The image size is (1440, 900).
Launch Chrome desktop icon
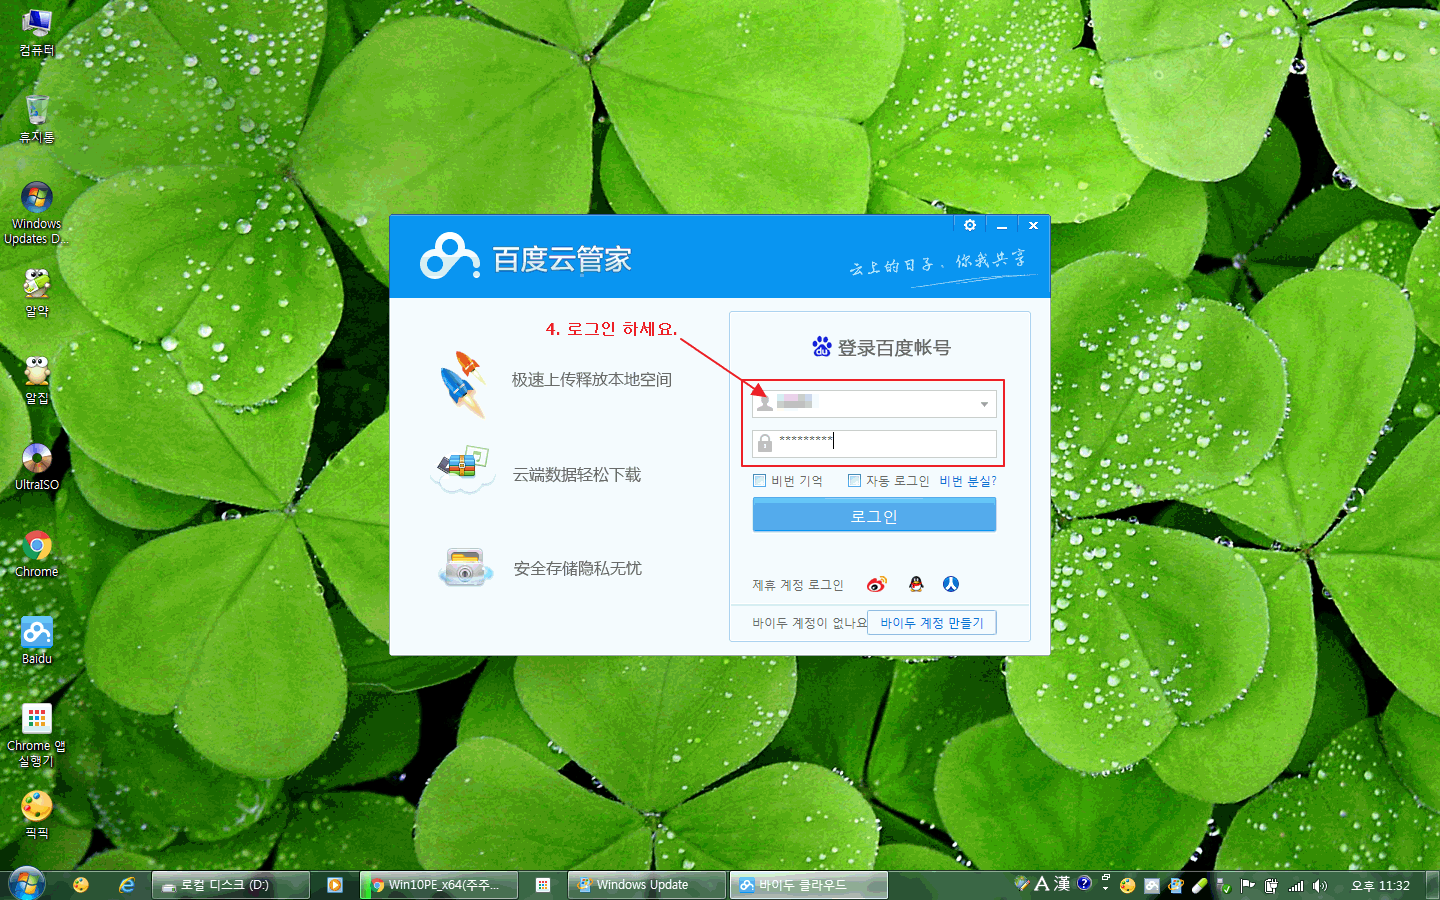pos(37,554)
